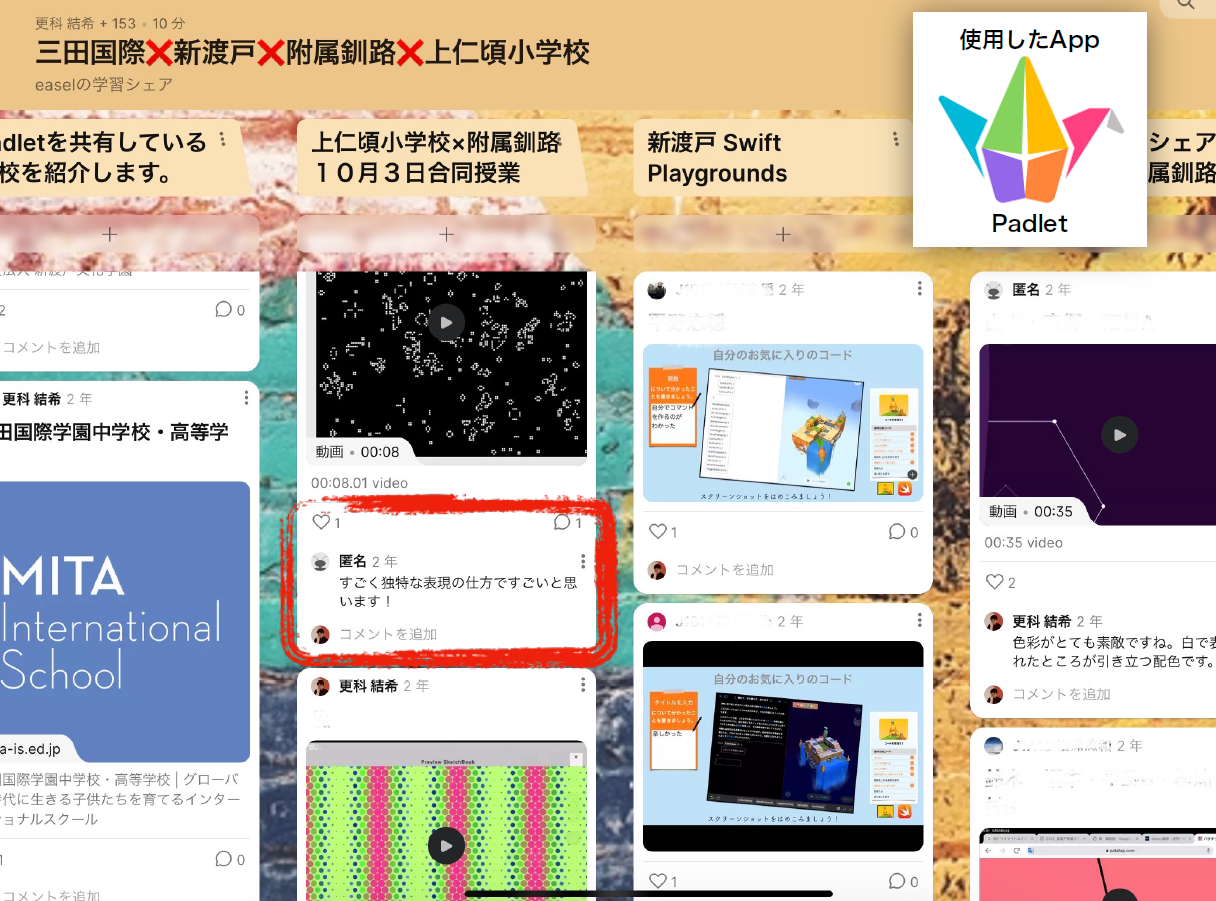
Task: Open first 自分のお気に入りのコード screenshot image
Action: [x=782, y=423]
